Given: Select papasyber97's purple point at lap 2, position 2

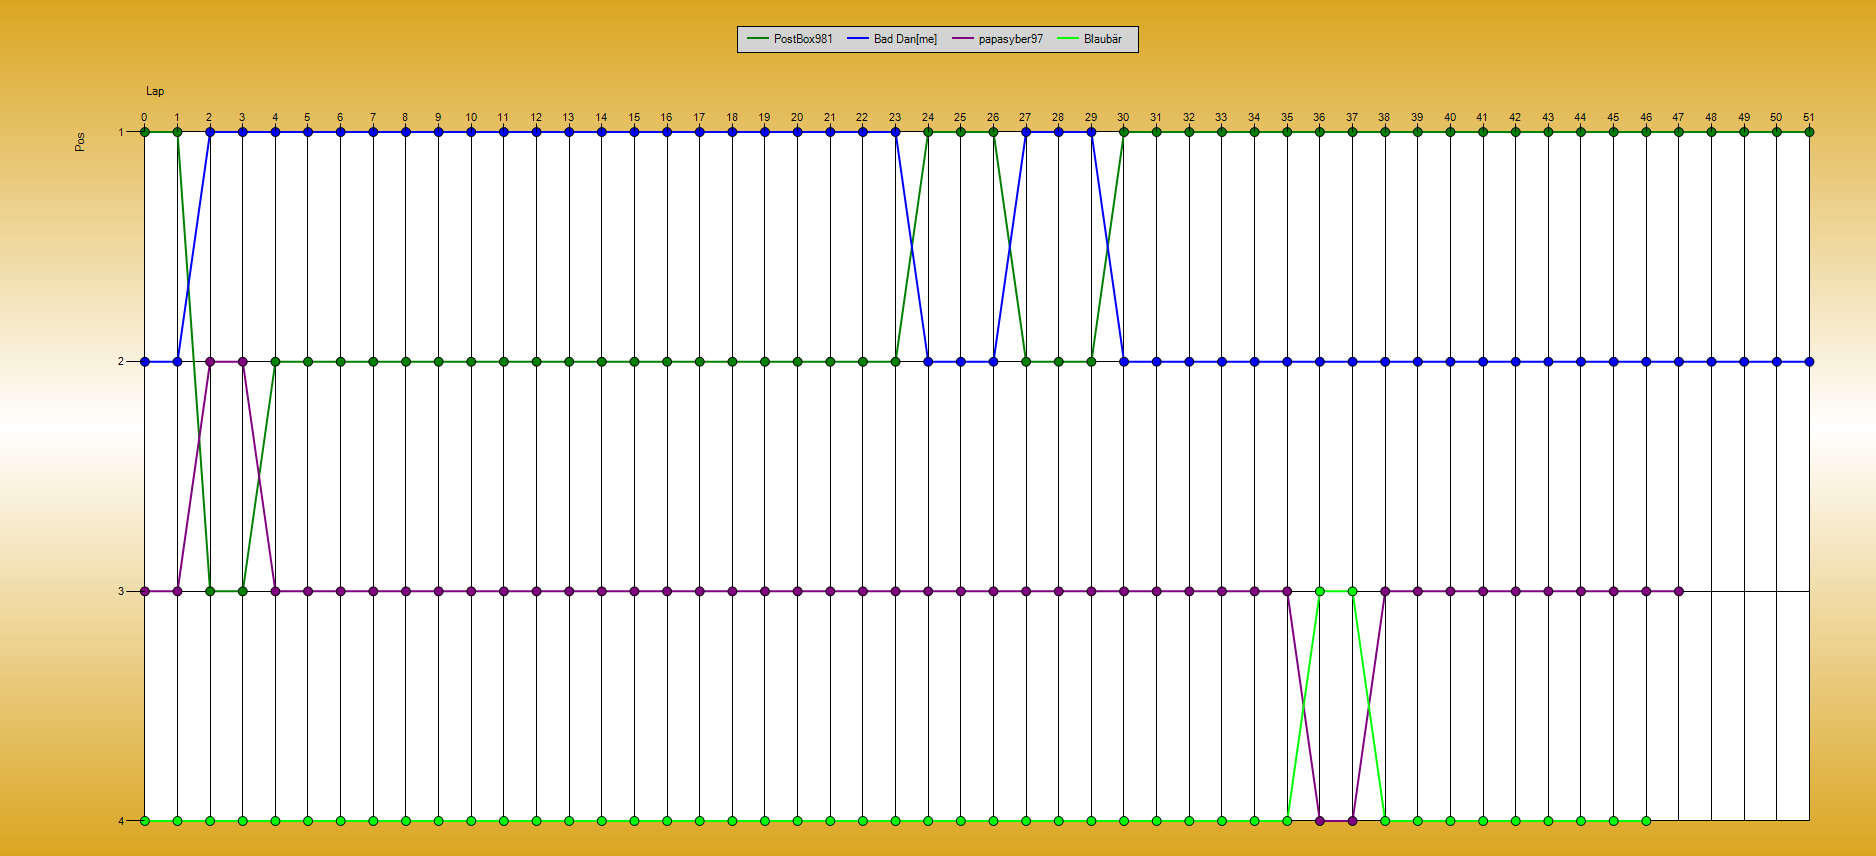Looking at the screenshot, I should (210, 362).
